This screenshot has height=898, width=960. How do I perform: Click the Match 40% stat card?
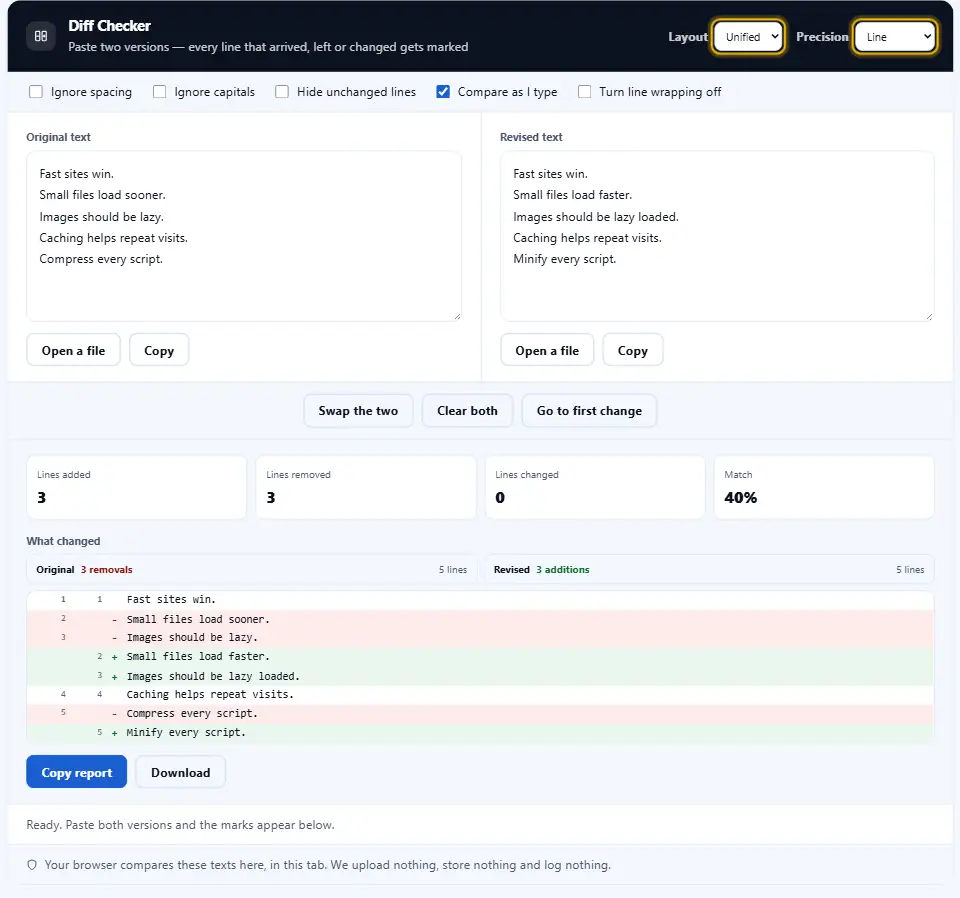[x=824, y=487]
